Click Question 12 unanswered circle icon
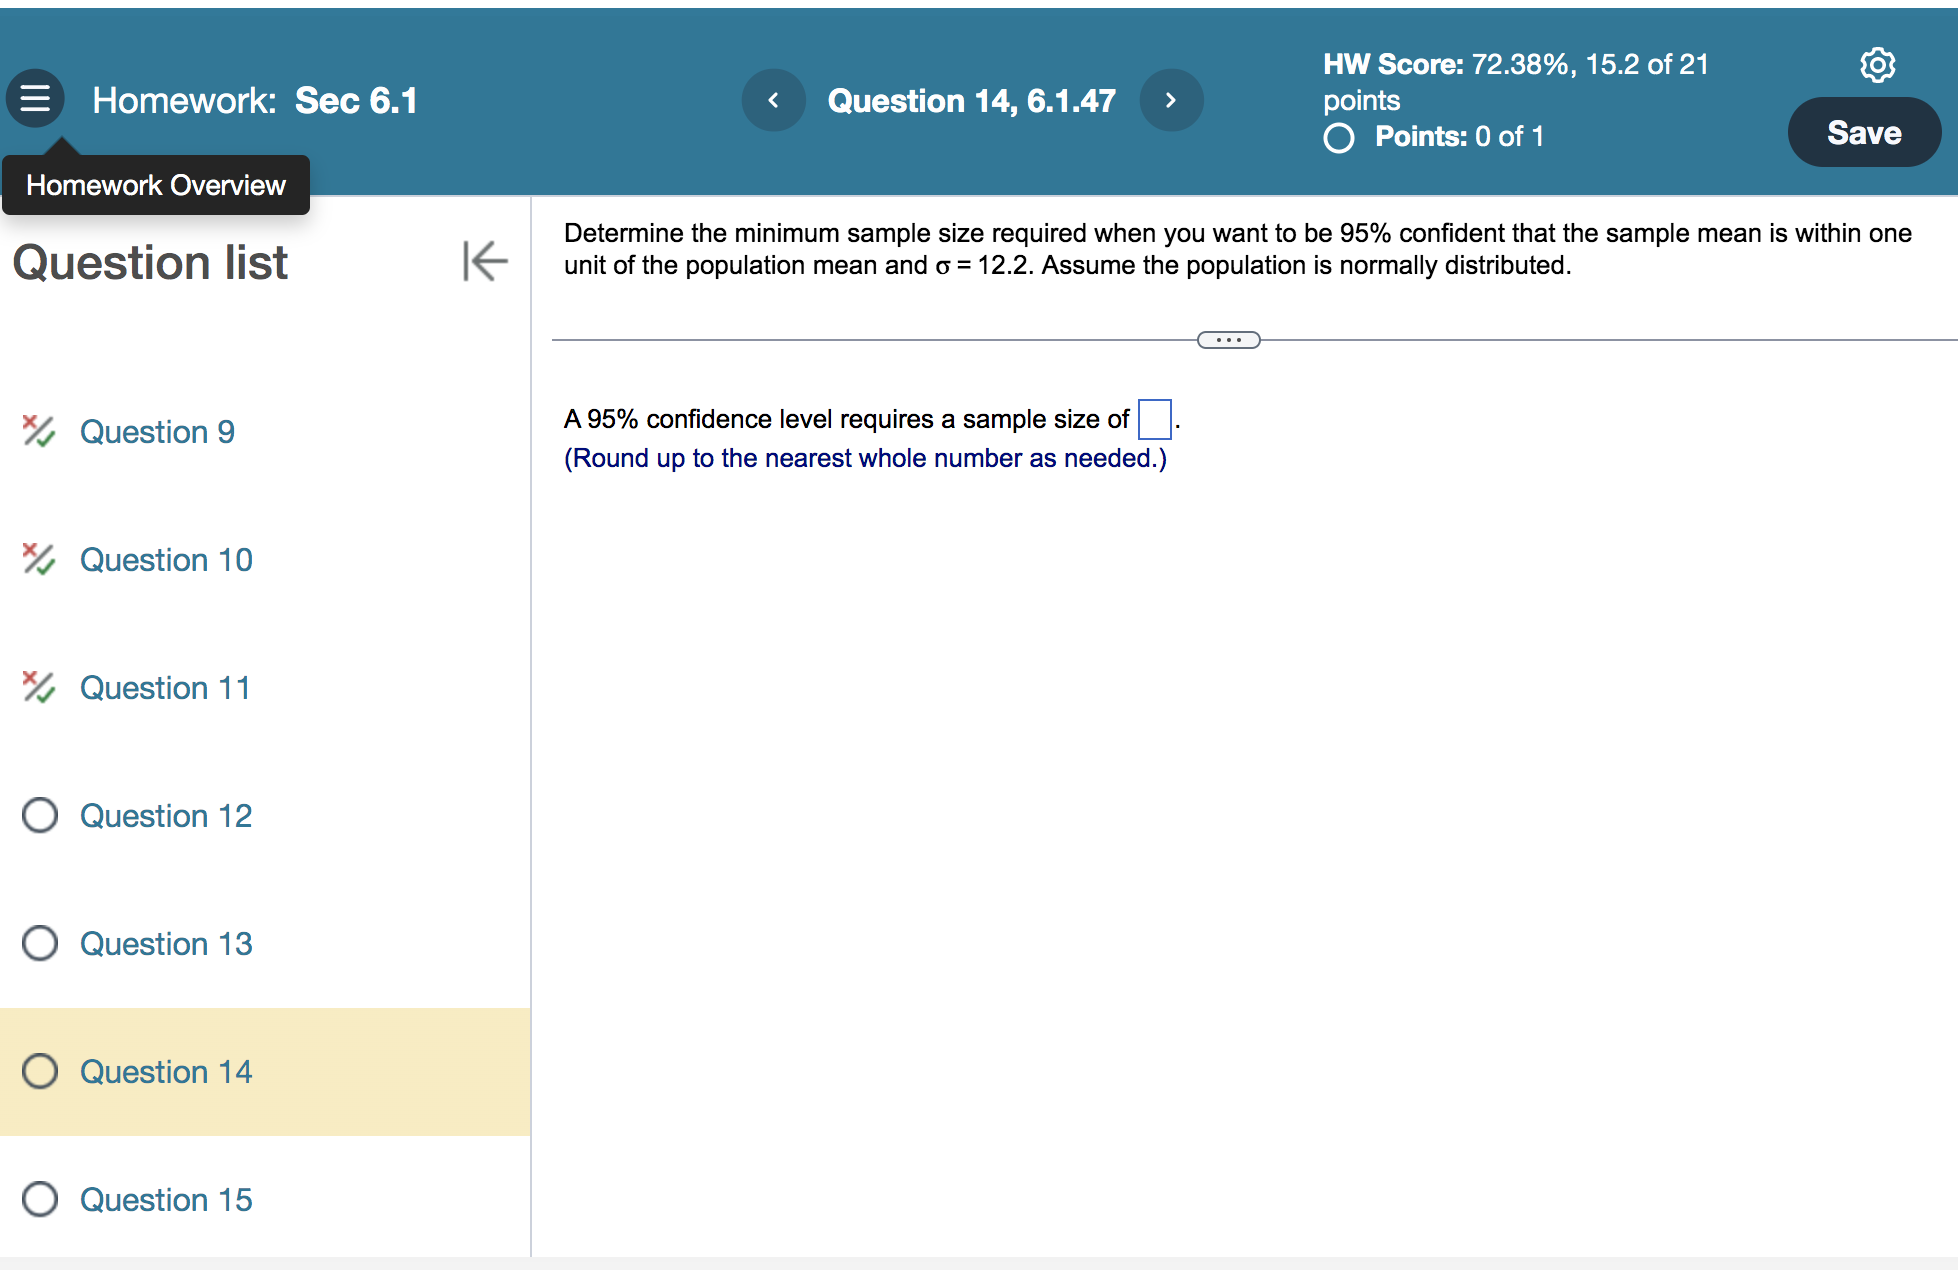1958x1270 pixels. point(40,815)
